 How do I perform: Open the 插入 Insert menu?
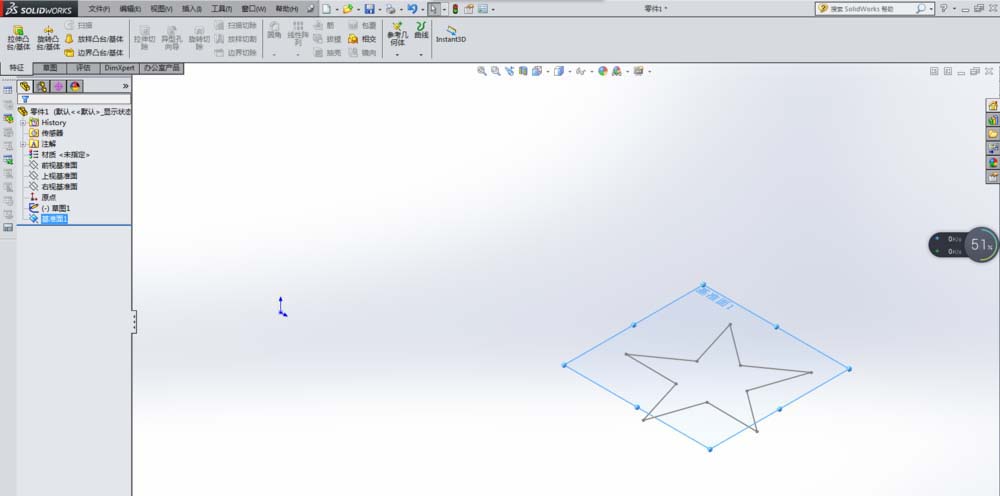coord(191,9)
